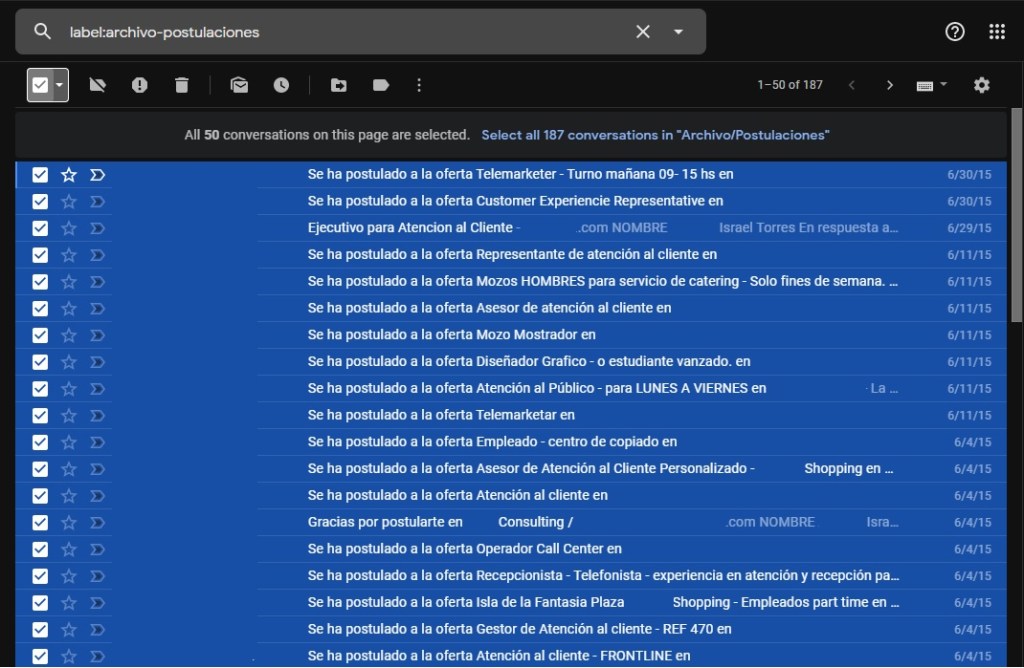Click the Report spam icon

click(140, 85)
